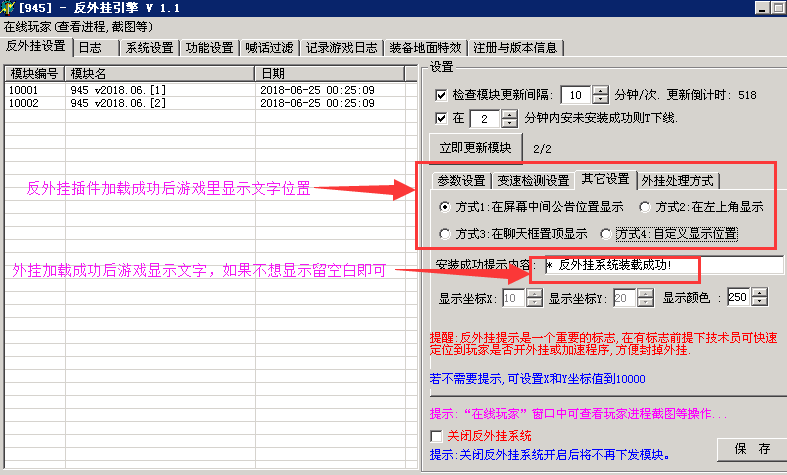
Task: Click the 保存 button
Action: [751, 448]
